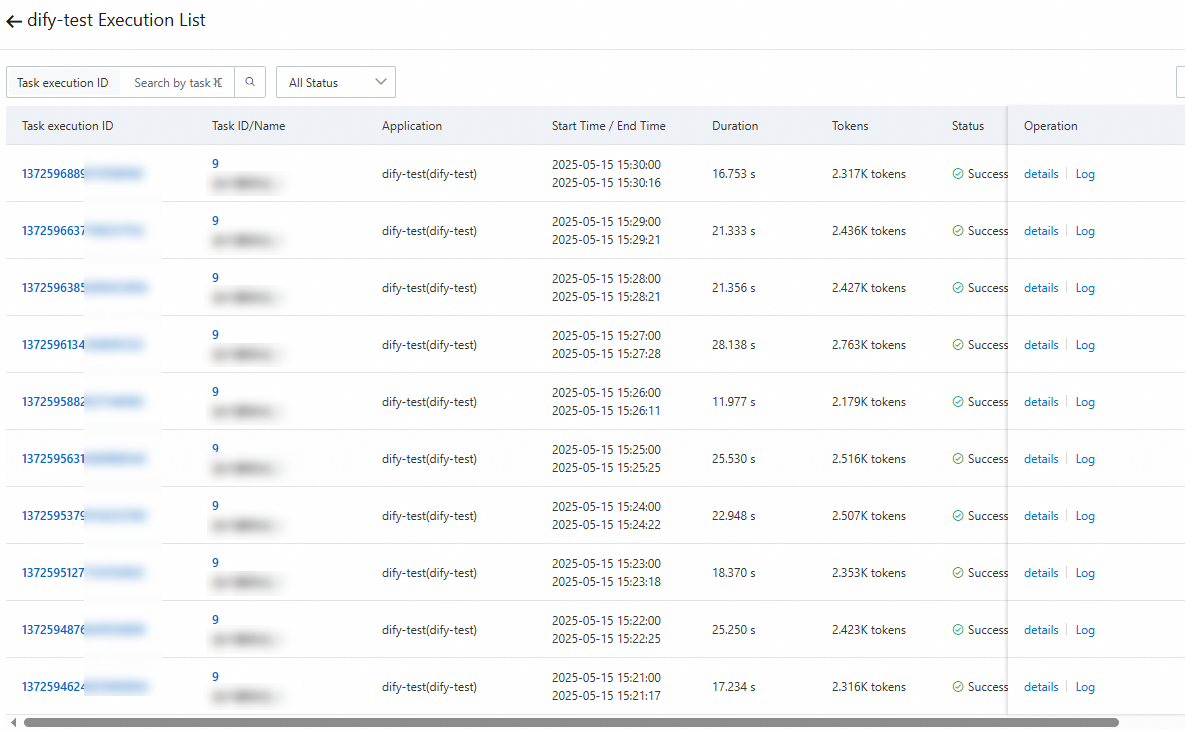Open details for the 15:25:00 execution
The image size is (1185, 734).
[x=1041, y=459]
